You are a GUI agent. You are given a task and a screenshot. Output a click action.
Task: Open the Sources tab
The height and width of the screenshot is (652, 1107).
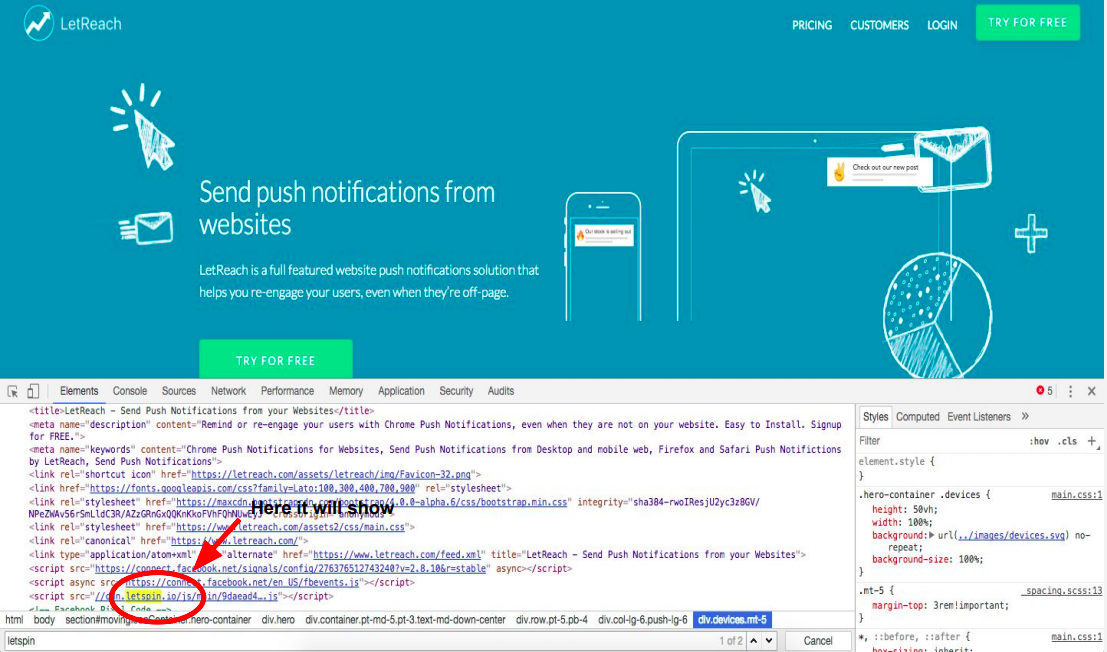click(179, 391)
